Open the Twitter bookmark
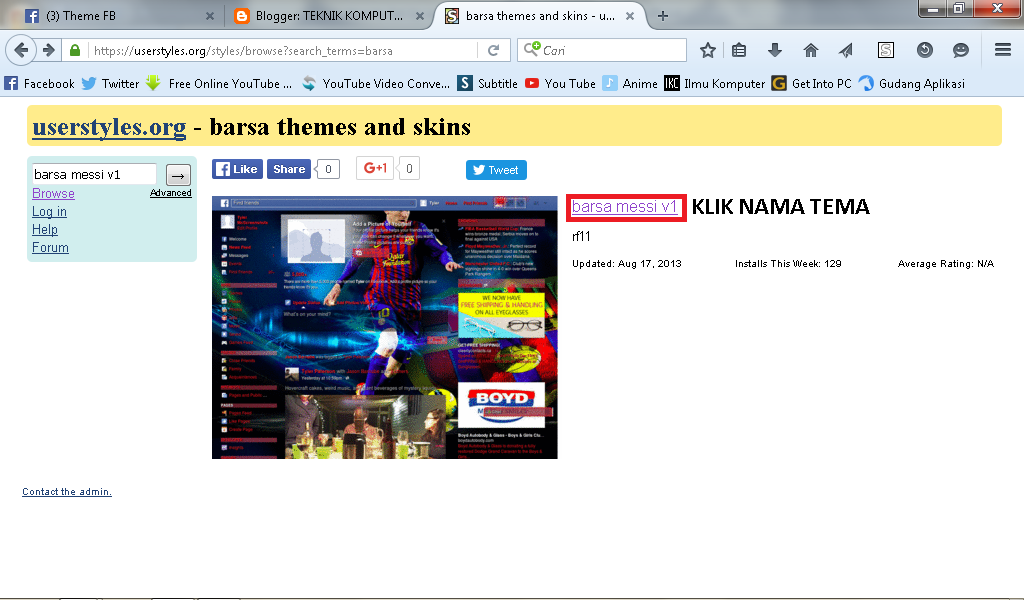Screen dimensions: 1024x600 click(110, 84)
